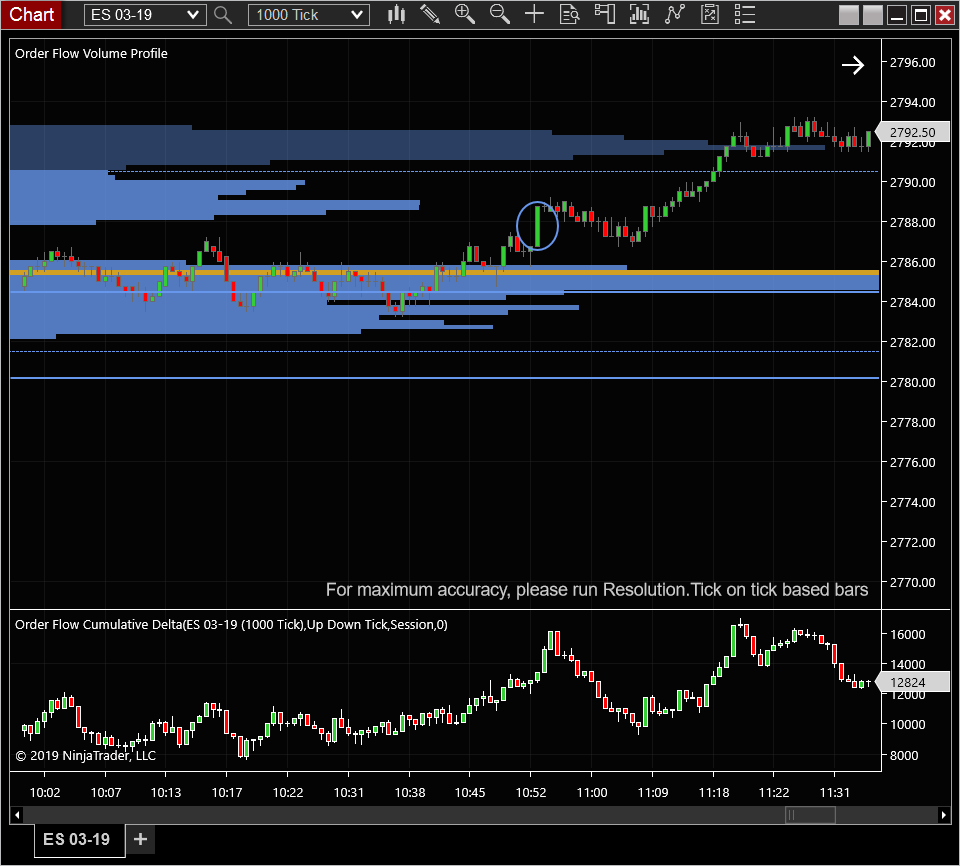
Task: Open the data box document icon
Action: [x=569, y=15]
